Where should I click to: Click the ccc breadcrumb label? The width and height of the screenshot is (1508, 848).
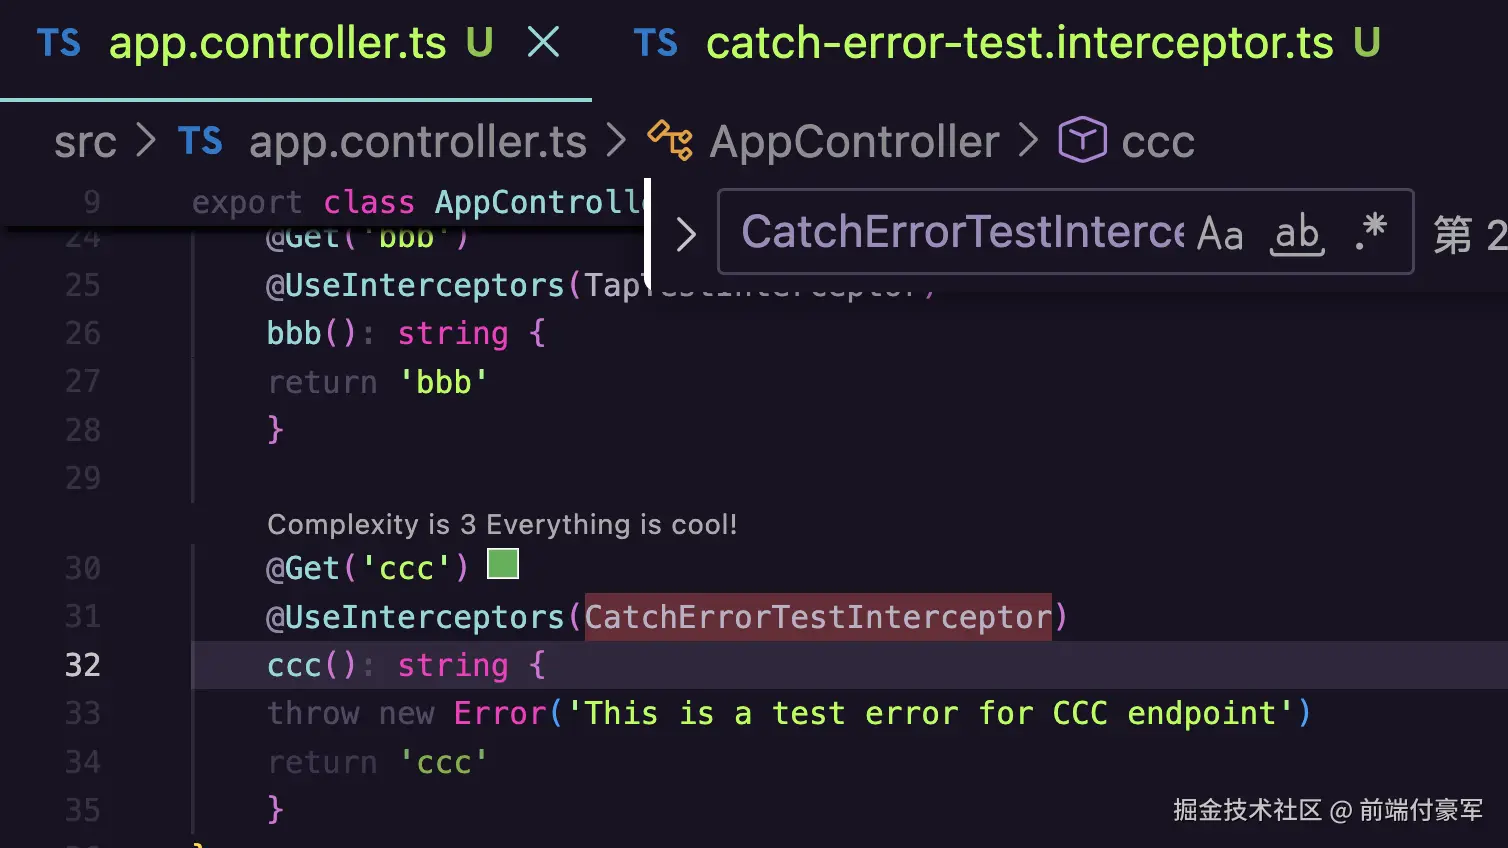click(x=1158, y=142)
